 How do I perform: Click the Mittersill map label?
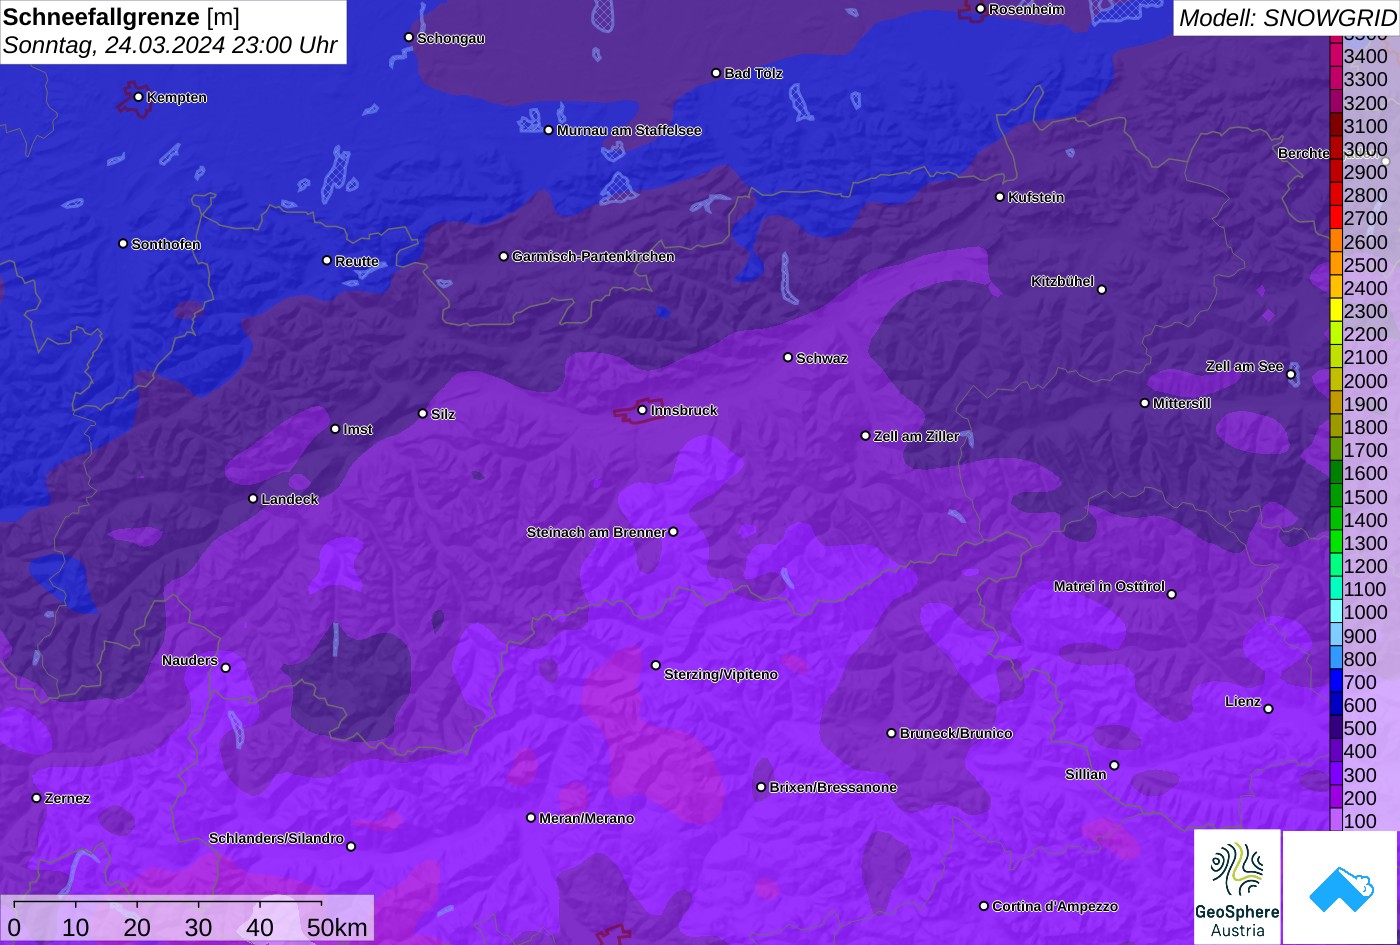(1182, 403)
